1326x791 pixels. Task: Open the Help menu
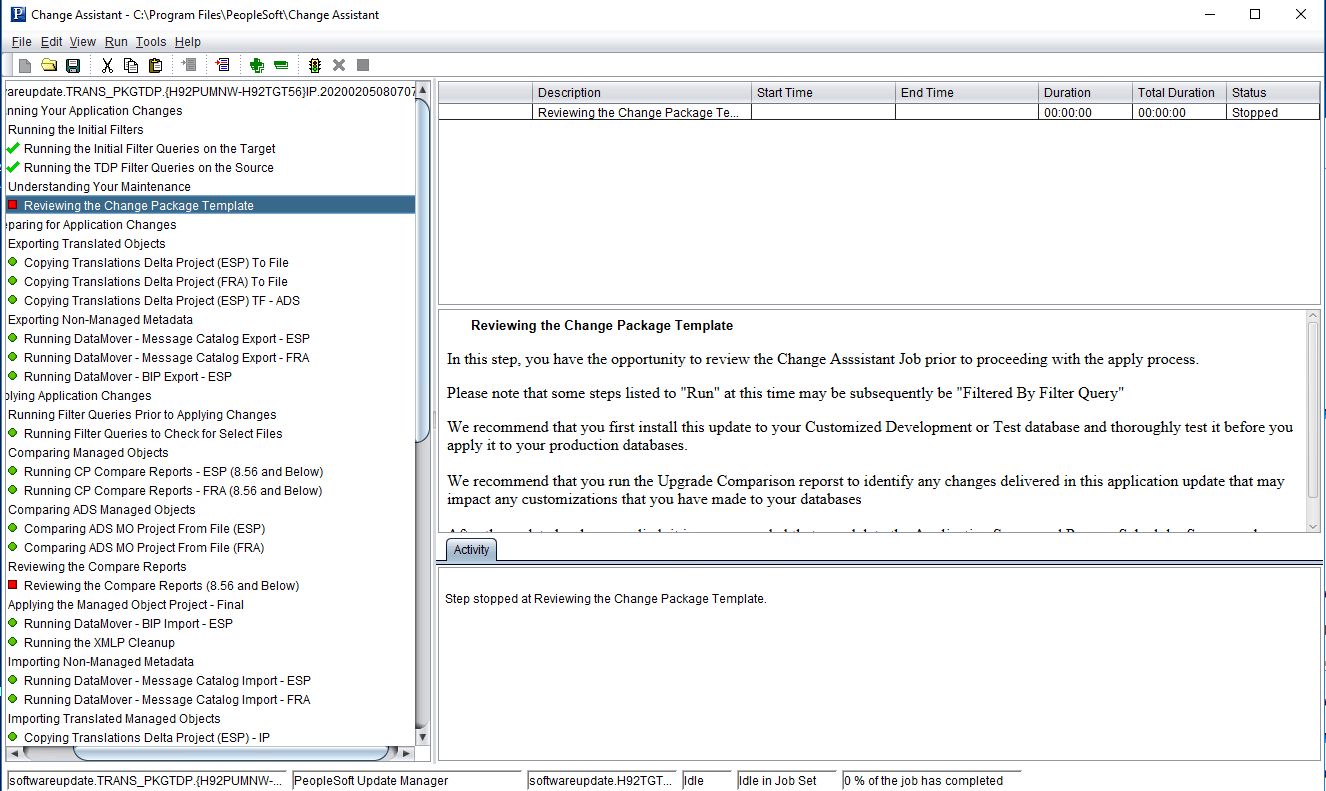(x=187, y=41)
